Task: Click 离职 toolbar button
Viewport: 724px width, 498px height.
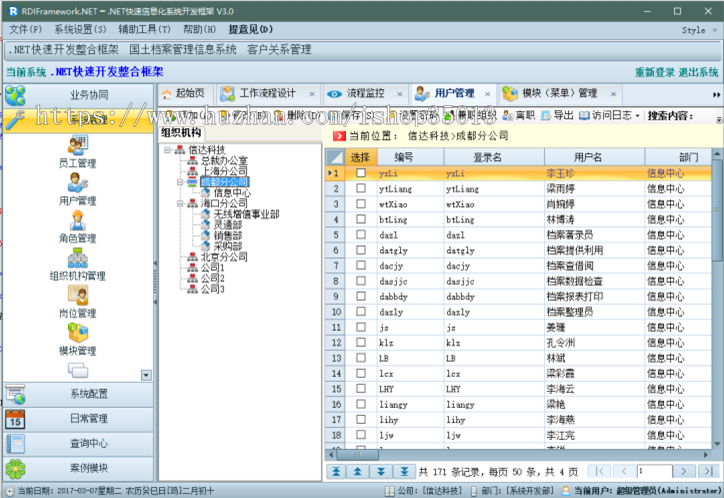Action: coord(519,115)
